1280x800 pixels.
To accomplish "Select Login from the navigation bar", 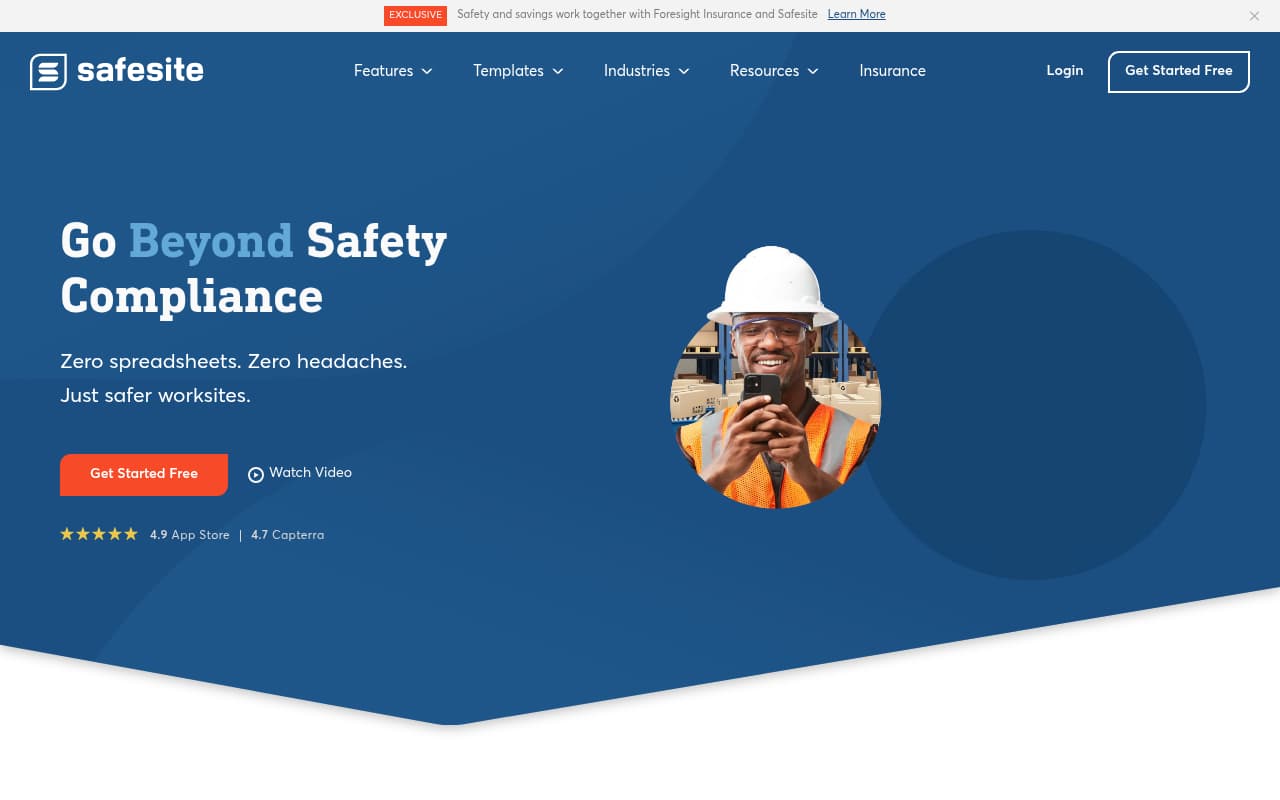I will coord(1064,71).
